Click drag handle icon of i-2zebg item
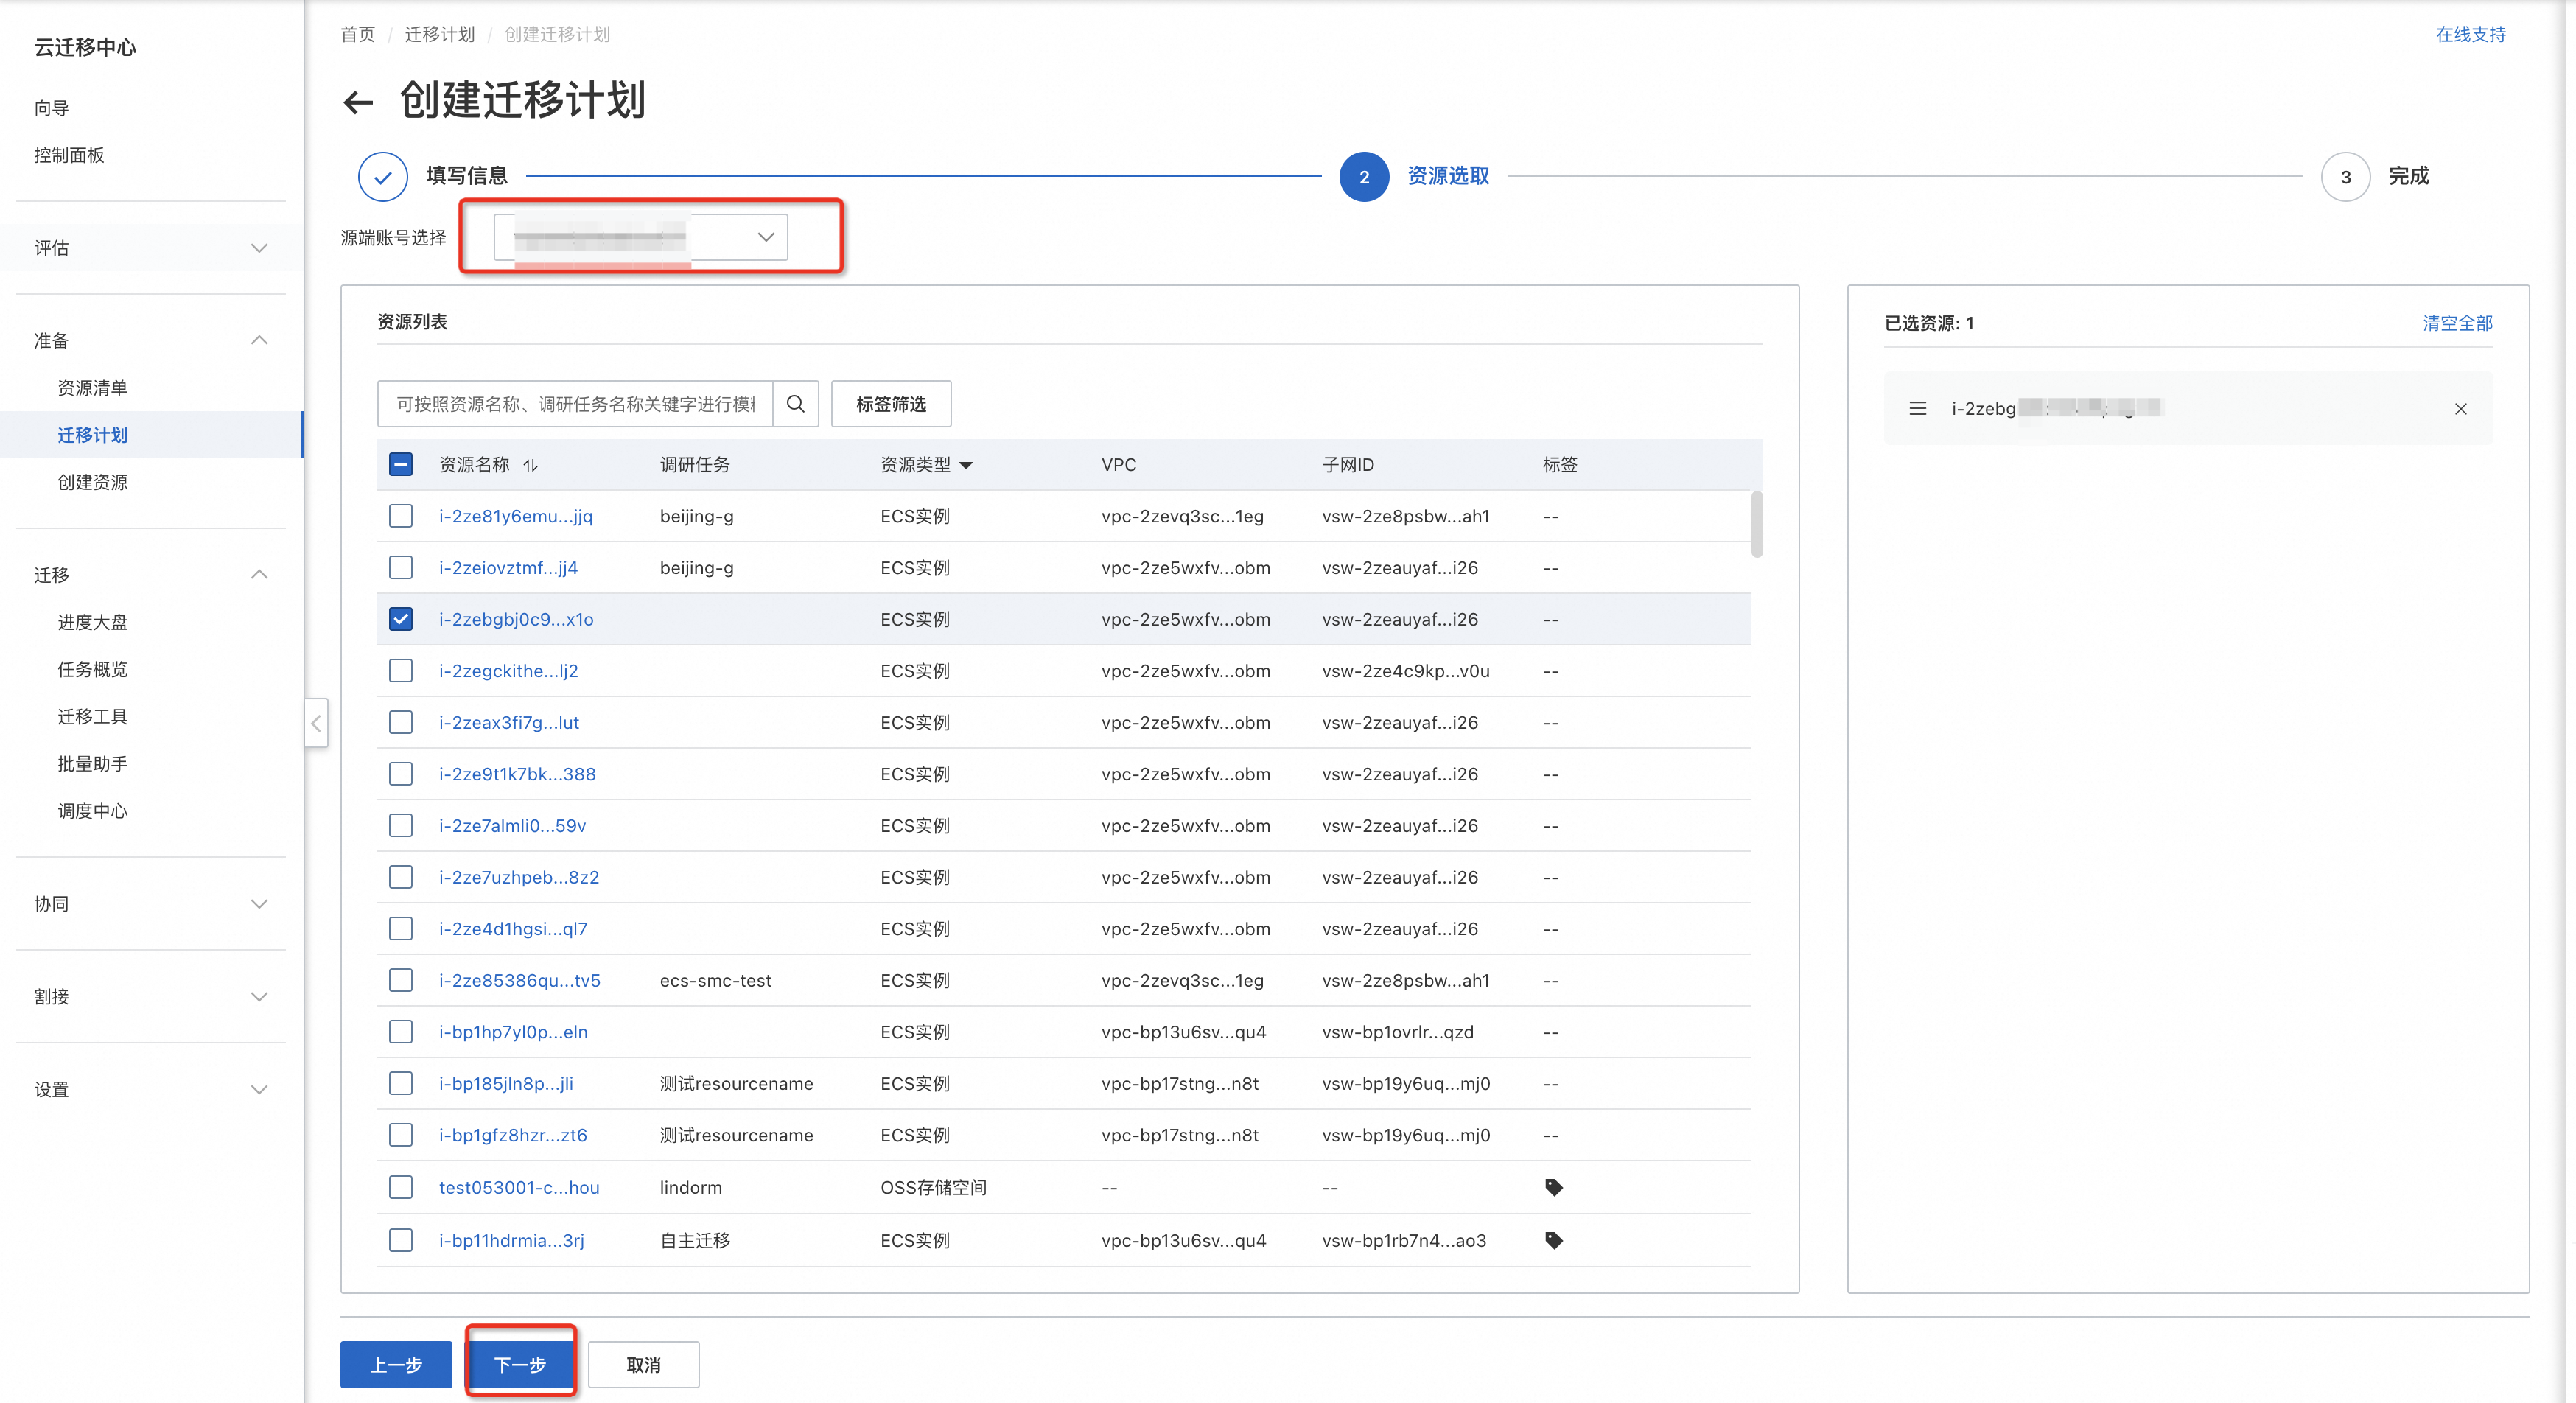The image size is (2576, 1403). [1918, 409]
